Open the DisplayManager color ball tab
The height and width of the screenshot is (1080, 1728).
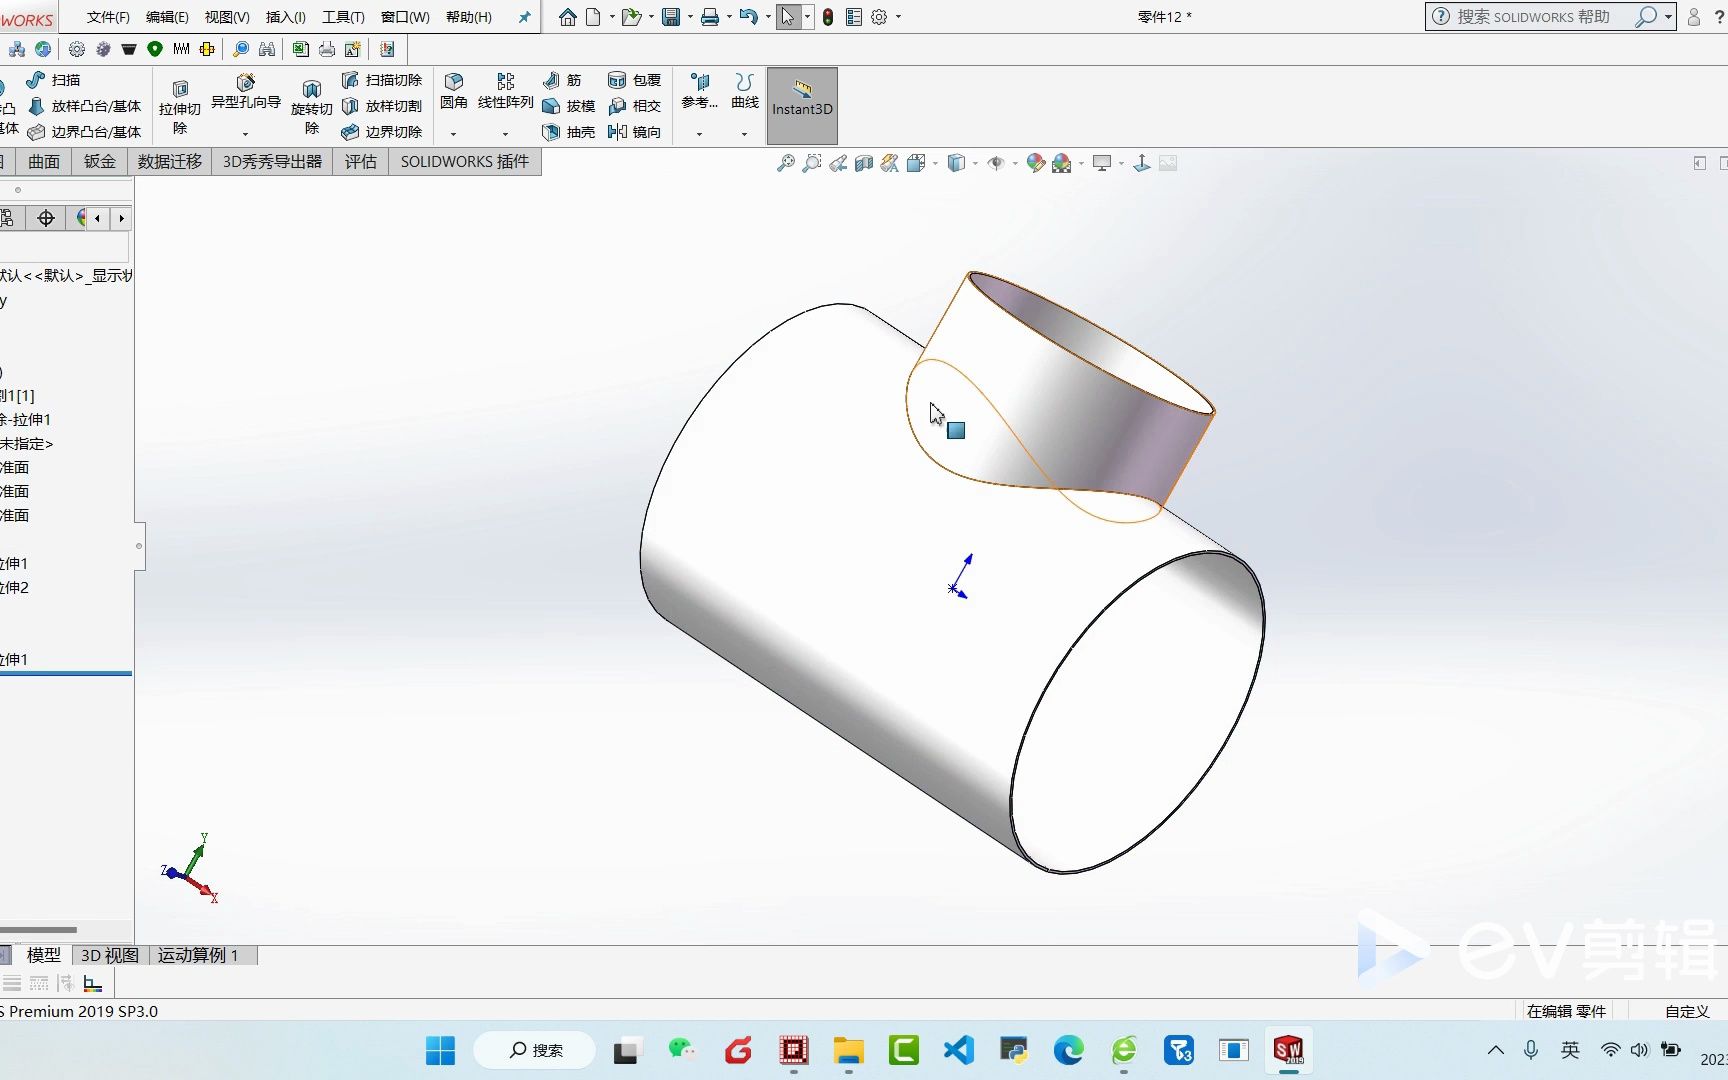tap(79, 218)
